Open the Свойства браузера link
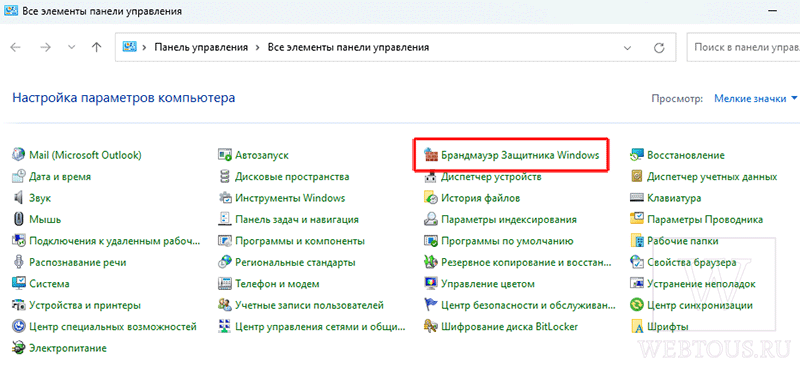 691,262
